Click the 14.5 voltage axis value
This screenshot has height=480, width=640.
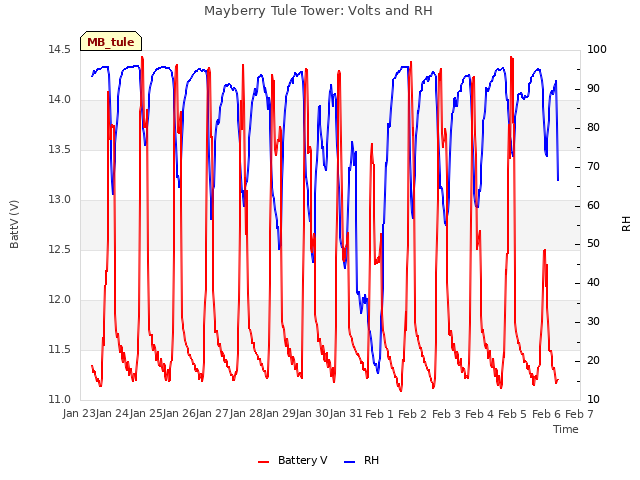pyautogui.click(x=59, y=50)
